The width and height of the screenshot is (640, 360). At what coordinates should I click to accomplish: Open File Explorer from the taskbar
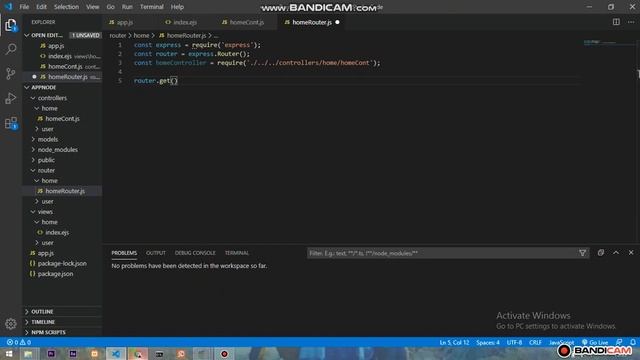coord(28,353)
